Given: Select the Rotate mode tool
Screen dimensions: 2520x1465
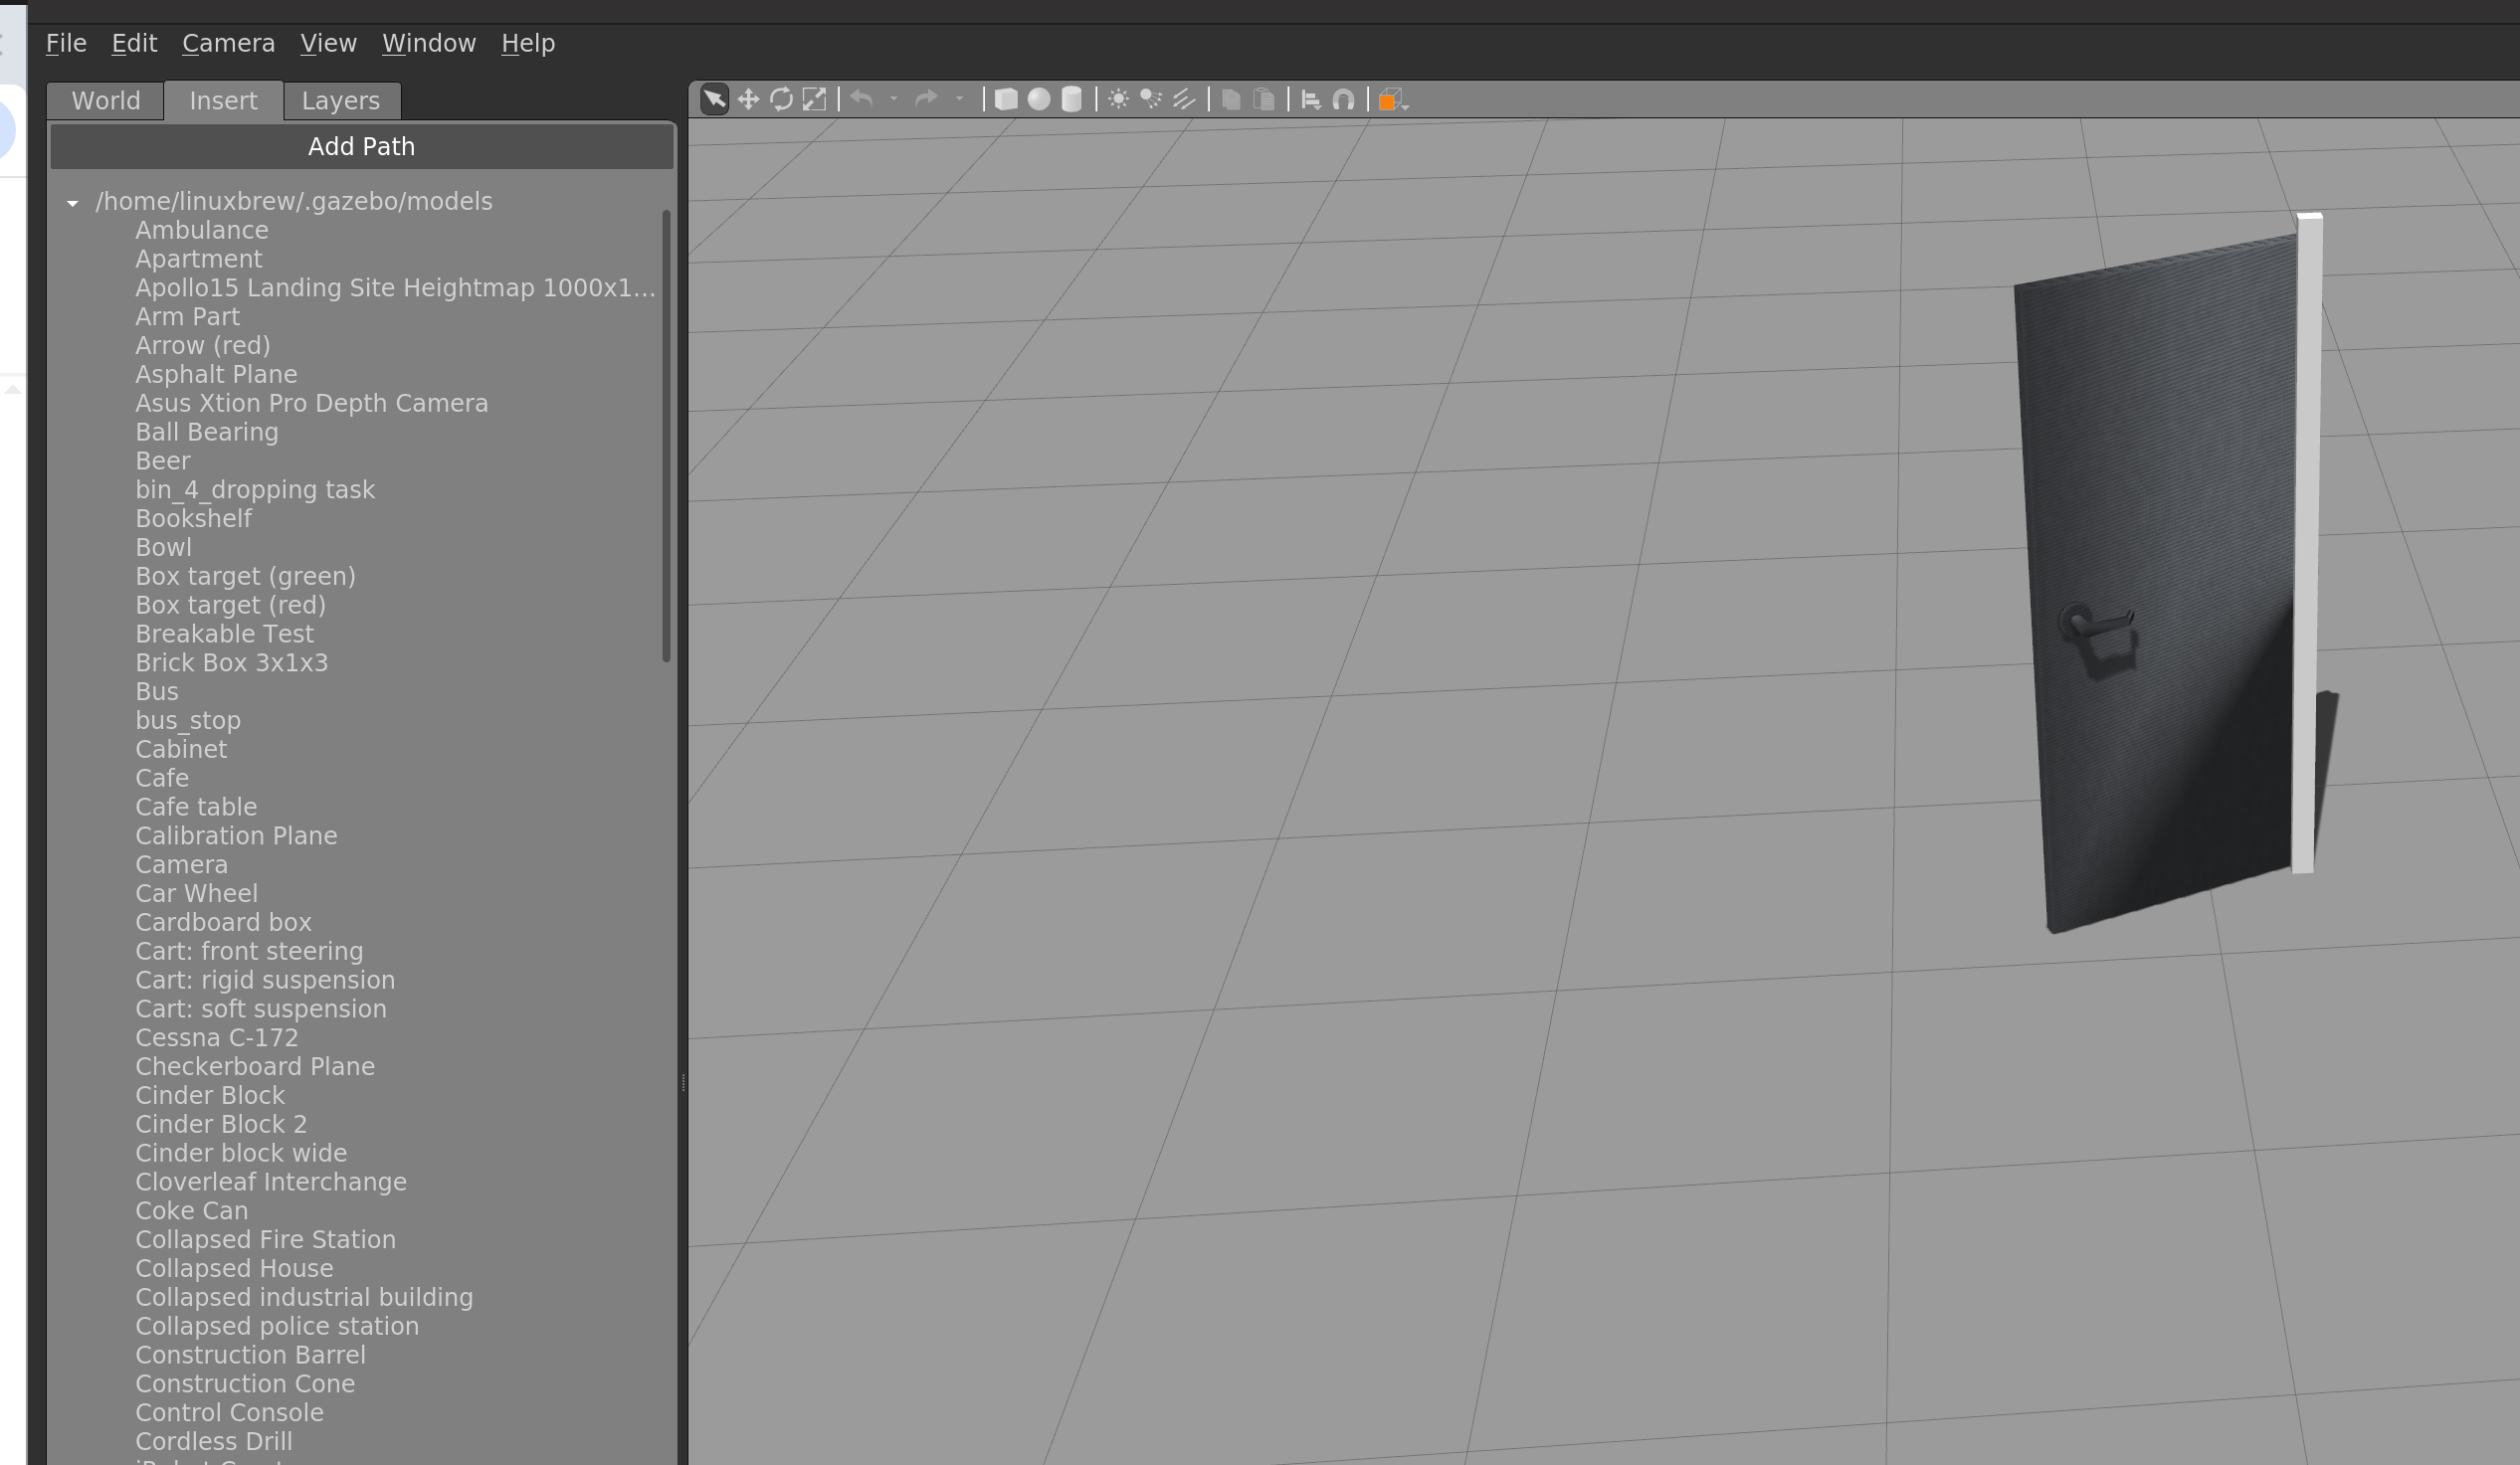Looking at the screenshot, I should 781,99.
